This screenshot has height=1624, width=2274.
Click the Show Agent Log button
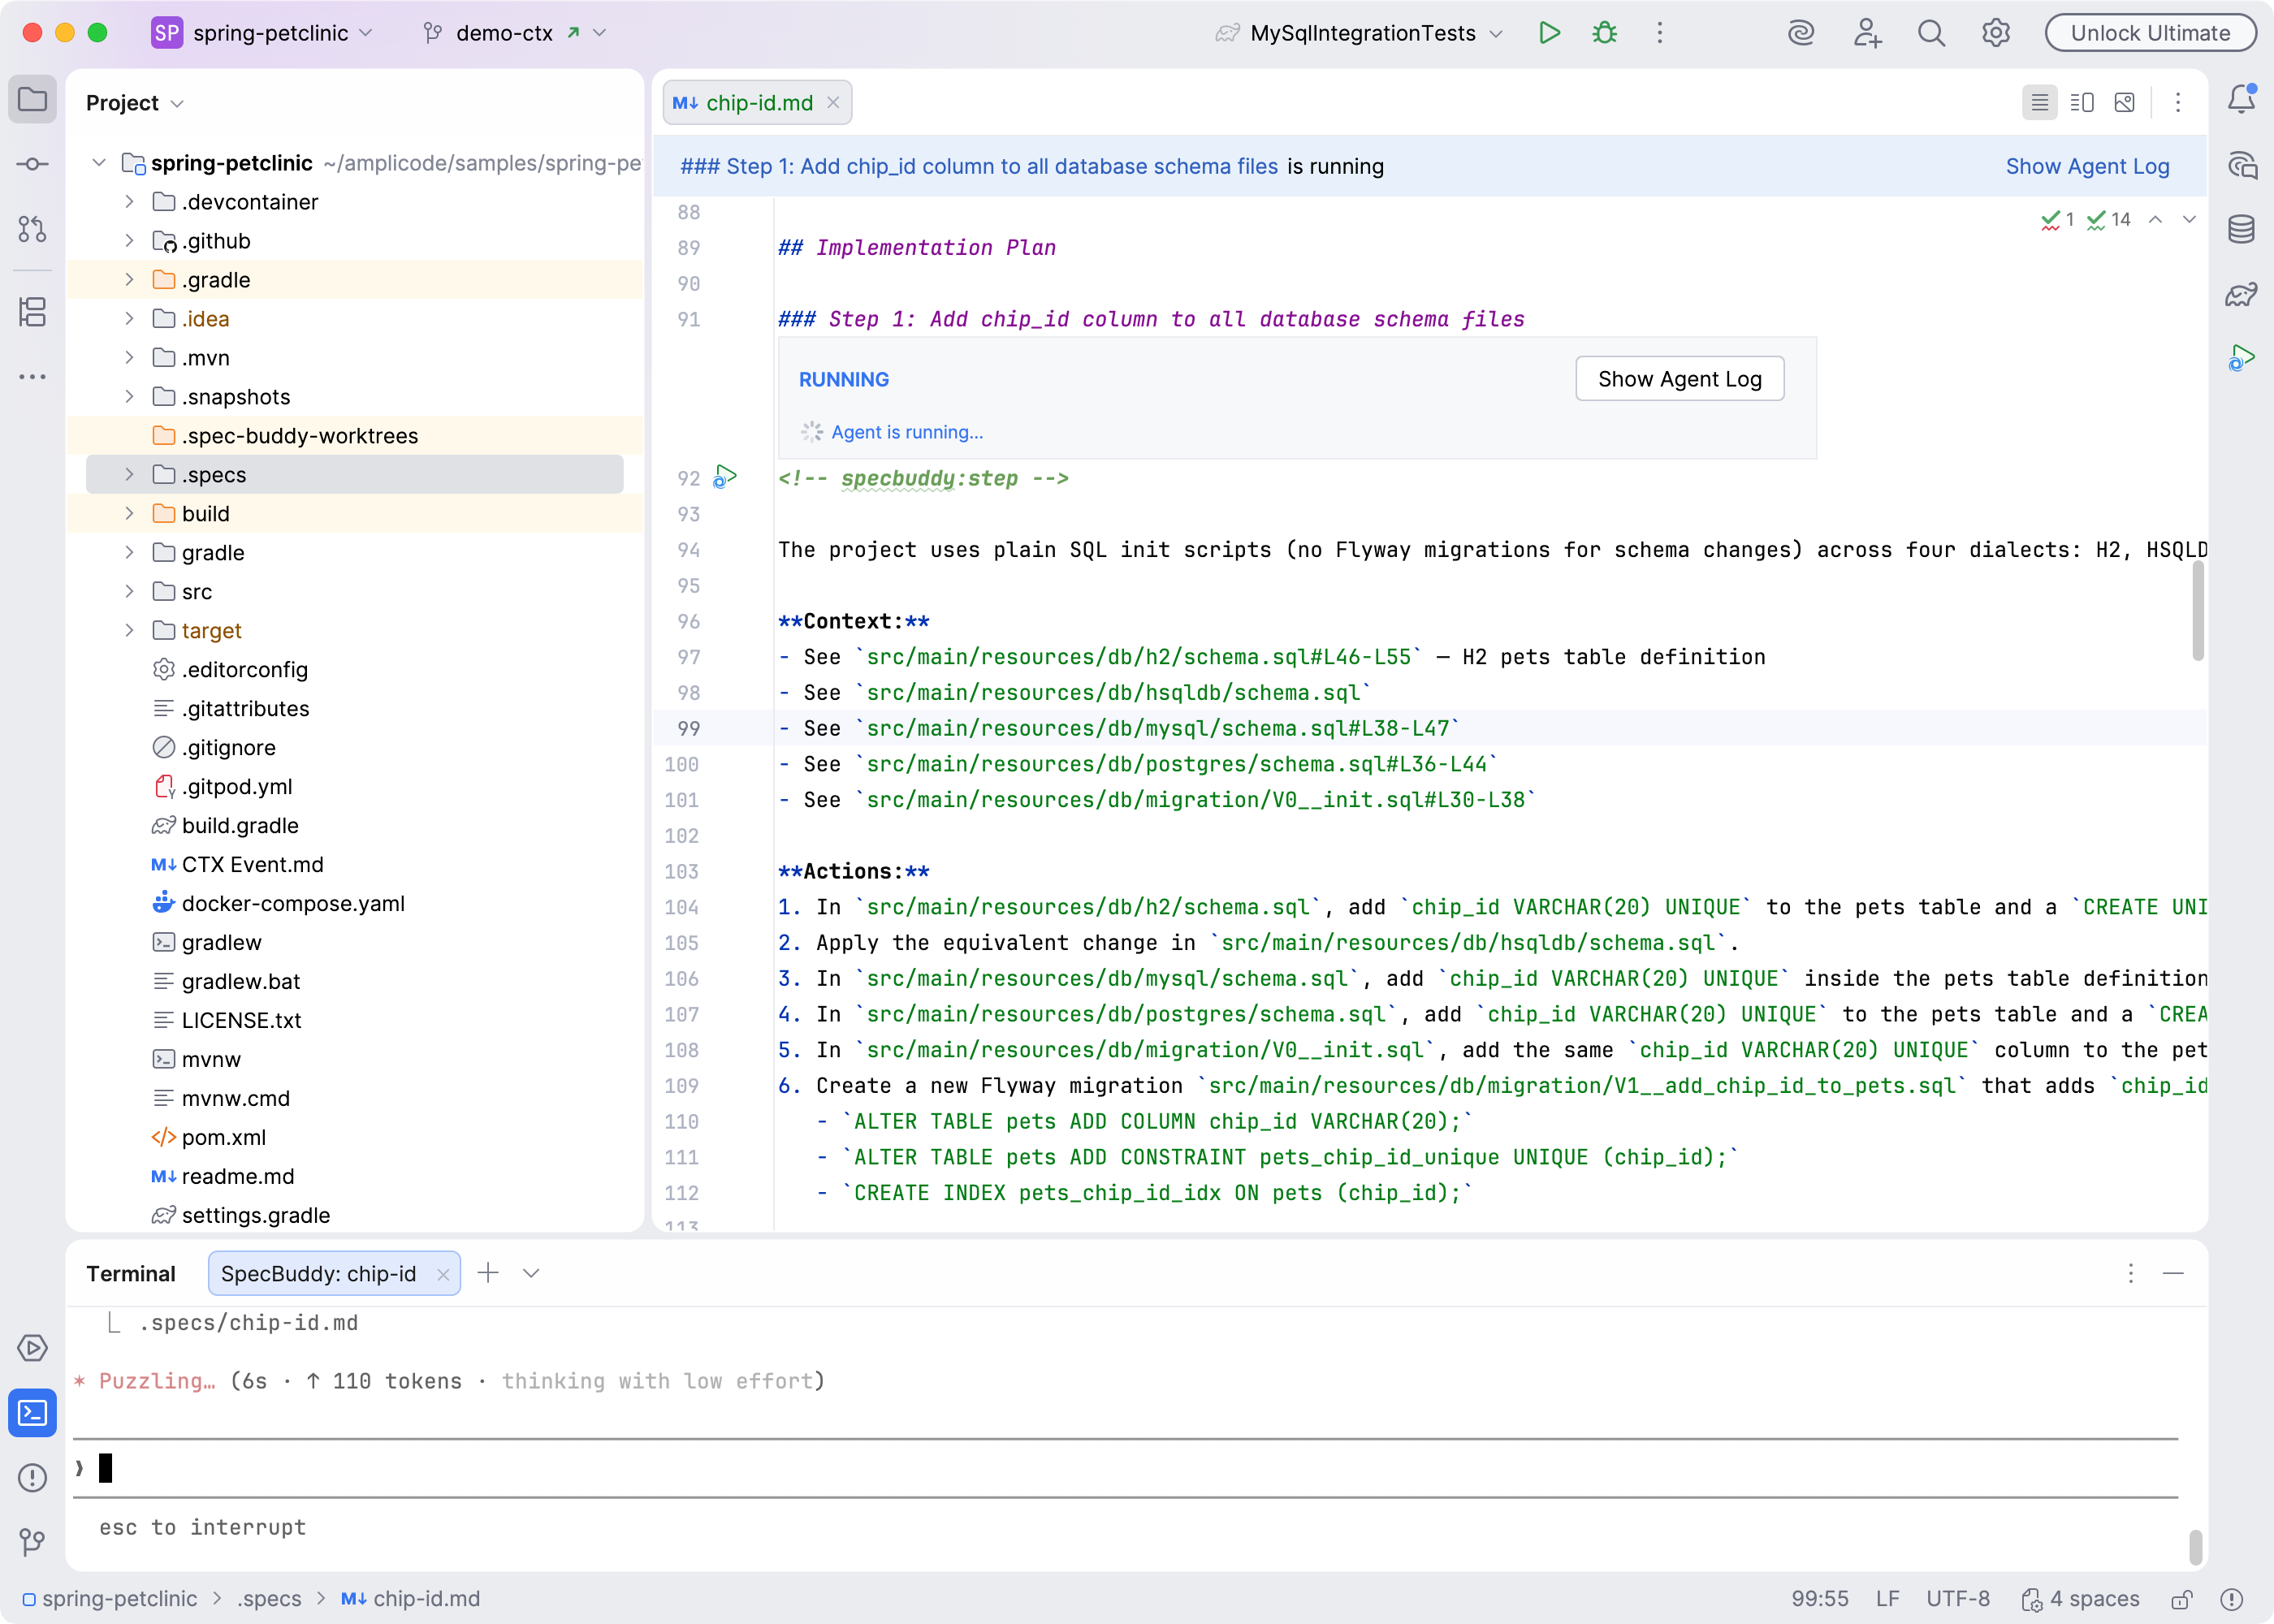tap(1679, 379)
